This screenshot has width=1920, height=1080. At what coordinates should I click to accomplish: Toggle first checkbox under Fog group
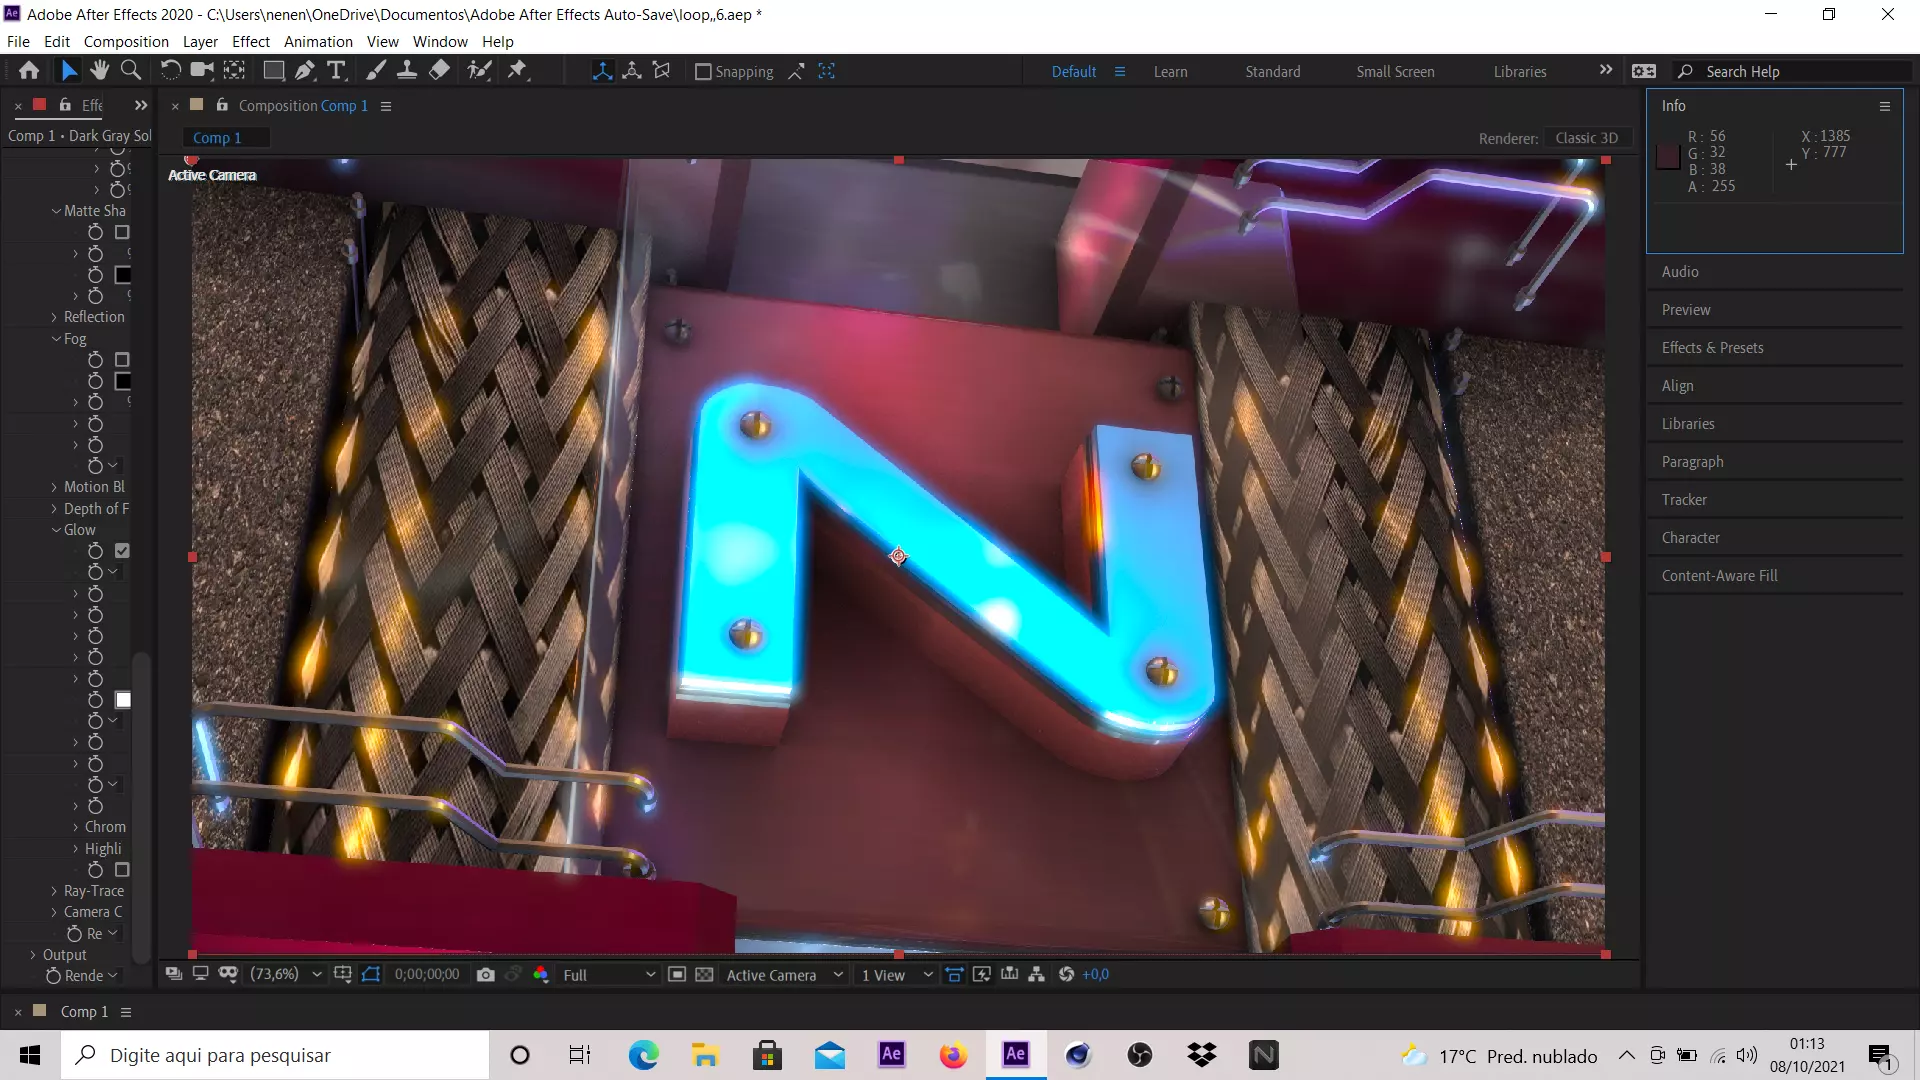coord(122,359)
